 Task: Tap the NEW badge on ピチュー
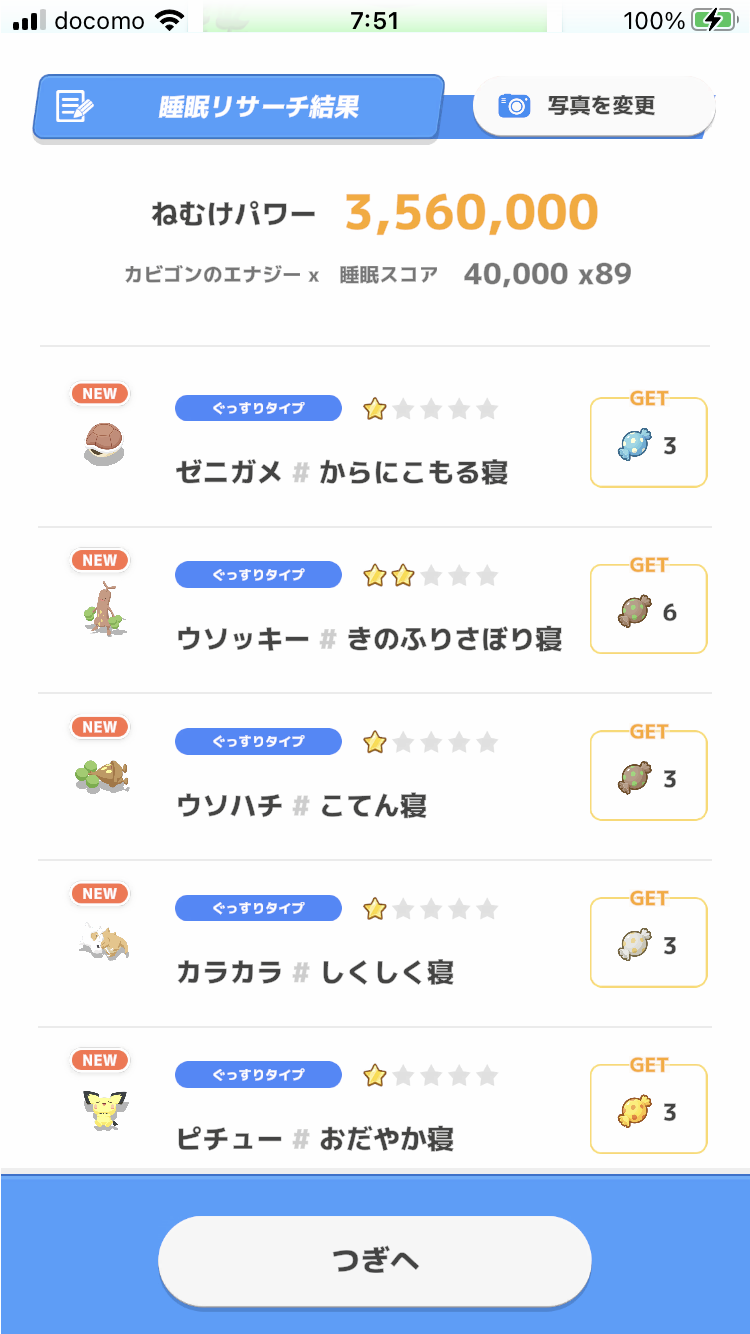click(99, 1060)
